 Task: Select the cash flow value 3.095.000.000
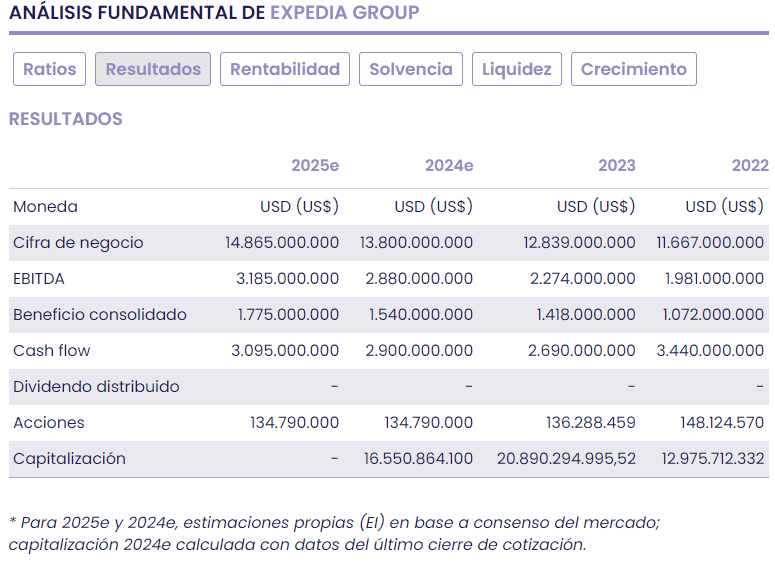(x=285, y=351)
